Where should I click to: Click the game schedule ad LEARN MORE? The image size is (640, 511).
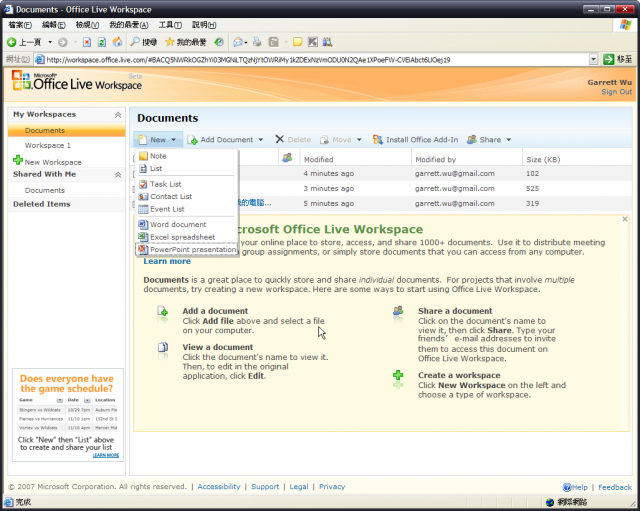point(106,455)
